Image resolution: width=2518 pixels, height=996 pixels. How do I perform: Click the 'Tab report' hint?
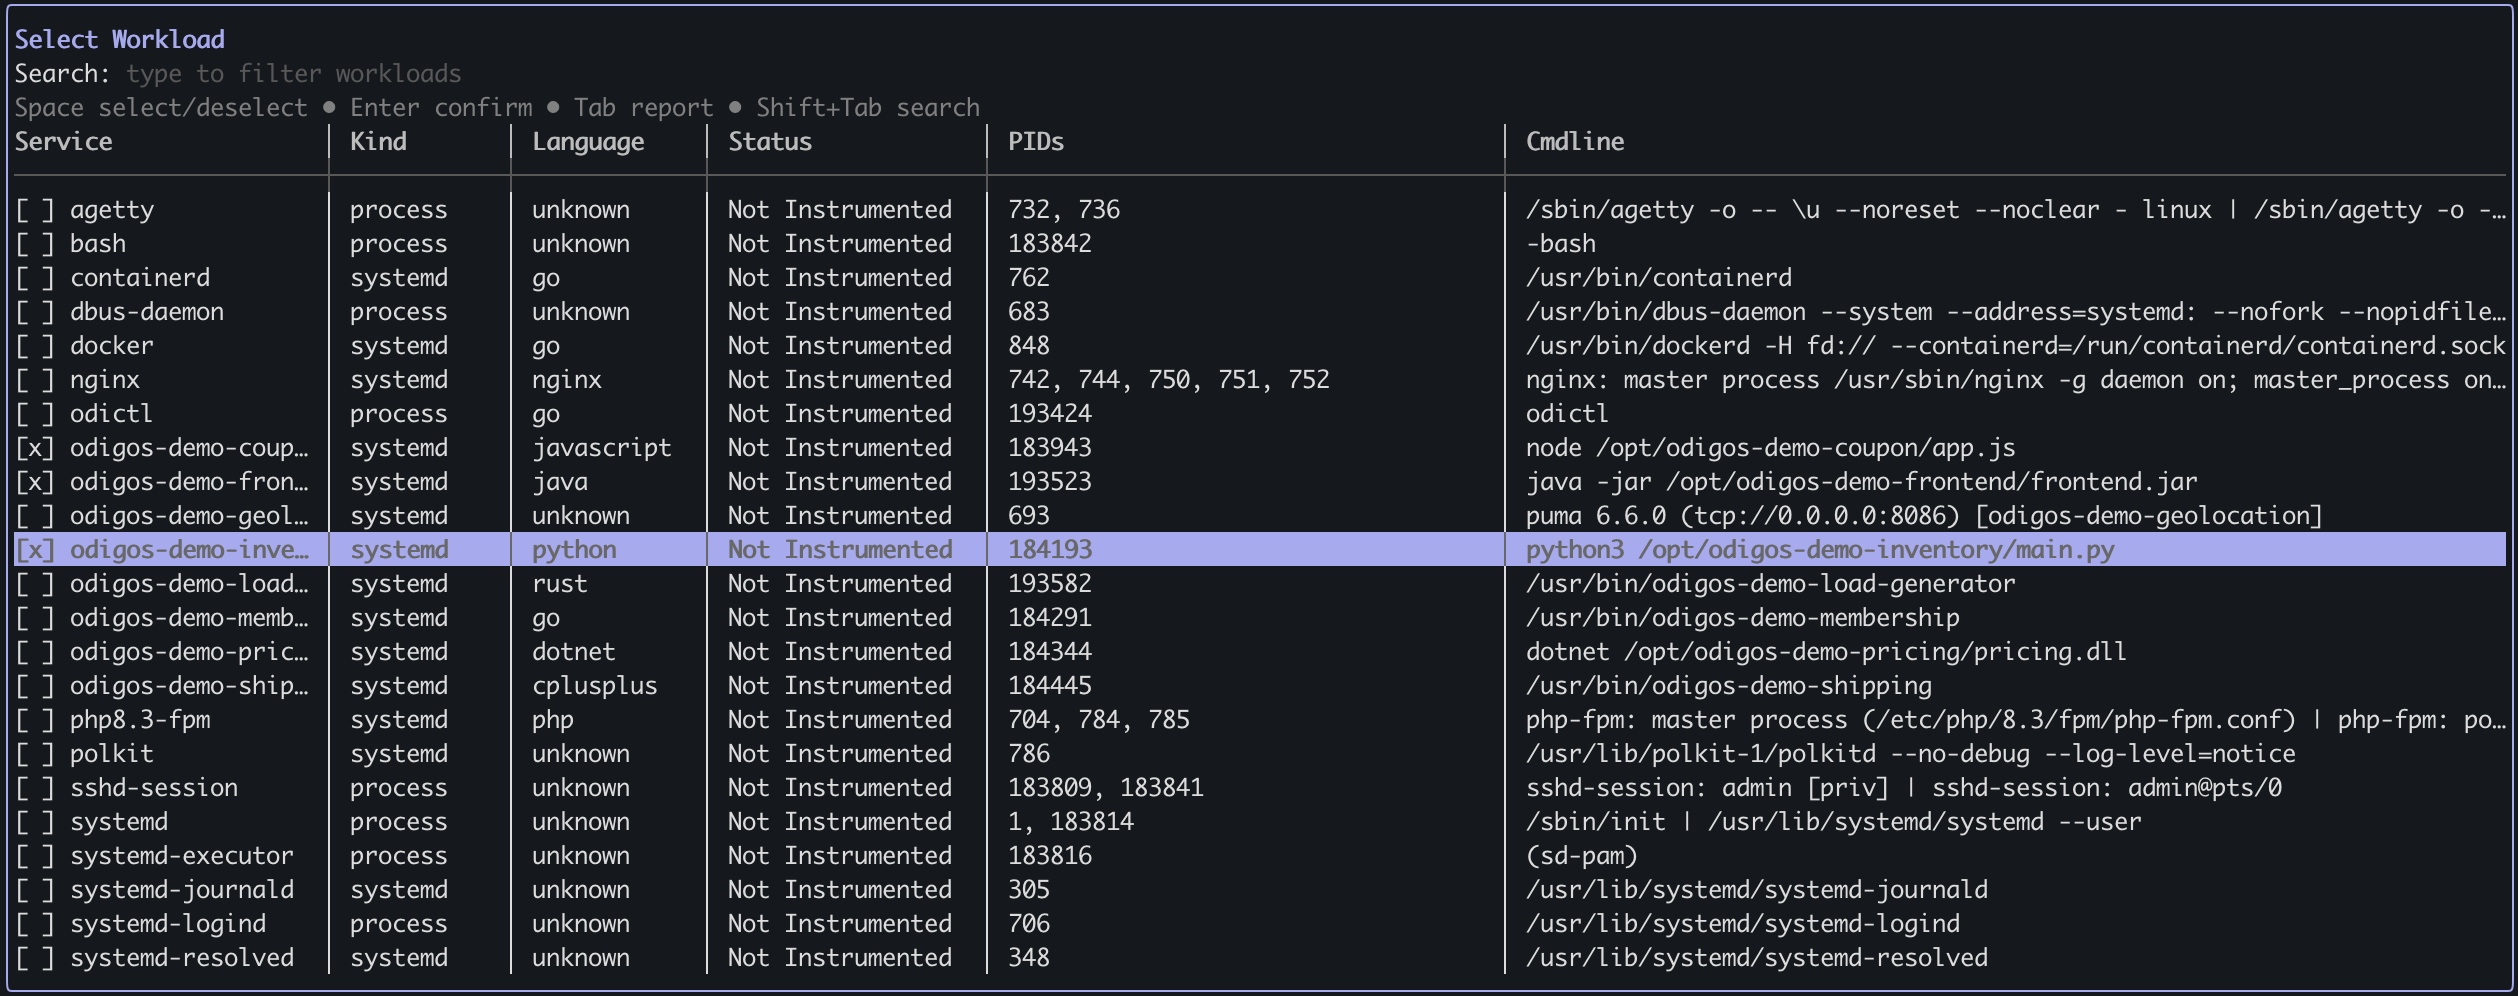pyautogui.click(x=644, y=108)
